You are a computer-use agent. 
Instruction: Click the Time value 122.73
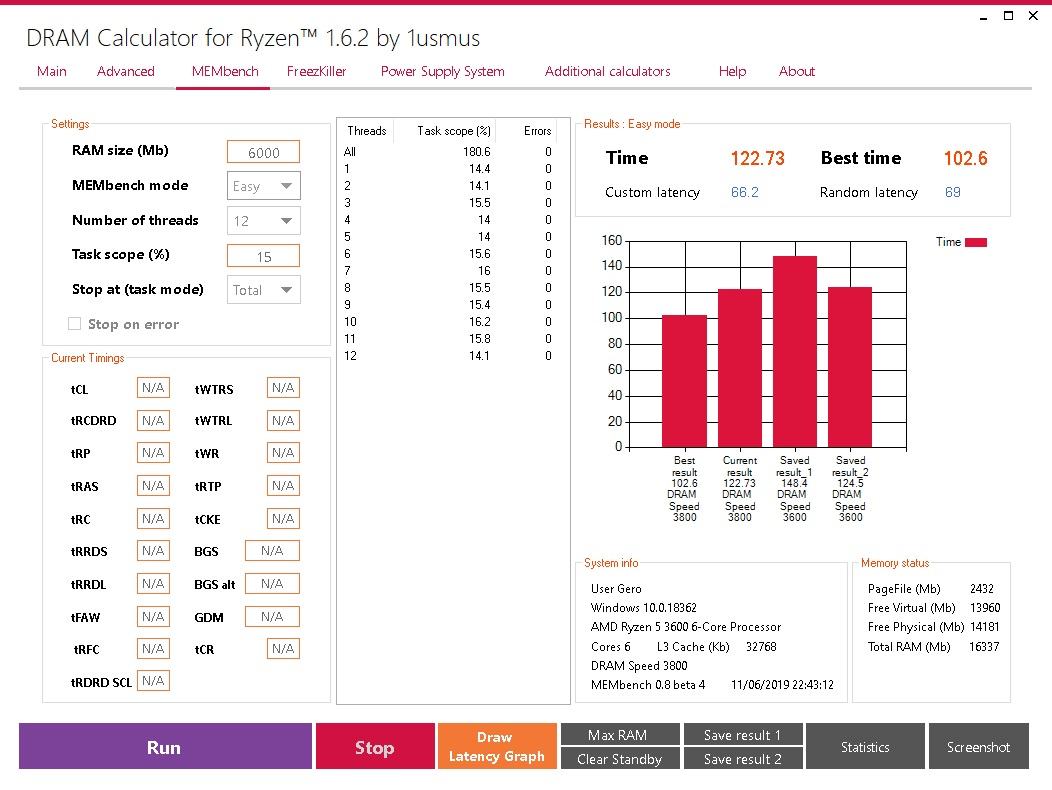coord(757,158)
